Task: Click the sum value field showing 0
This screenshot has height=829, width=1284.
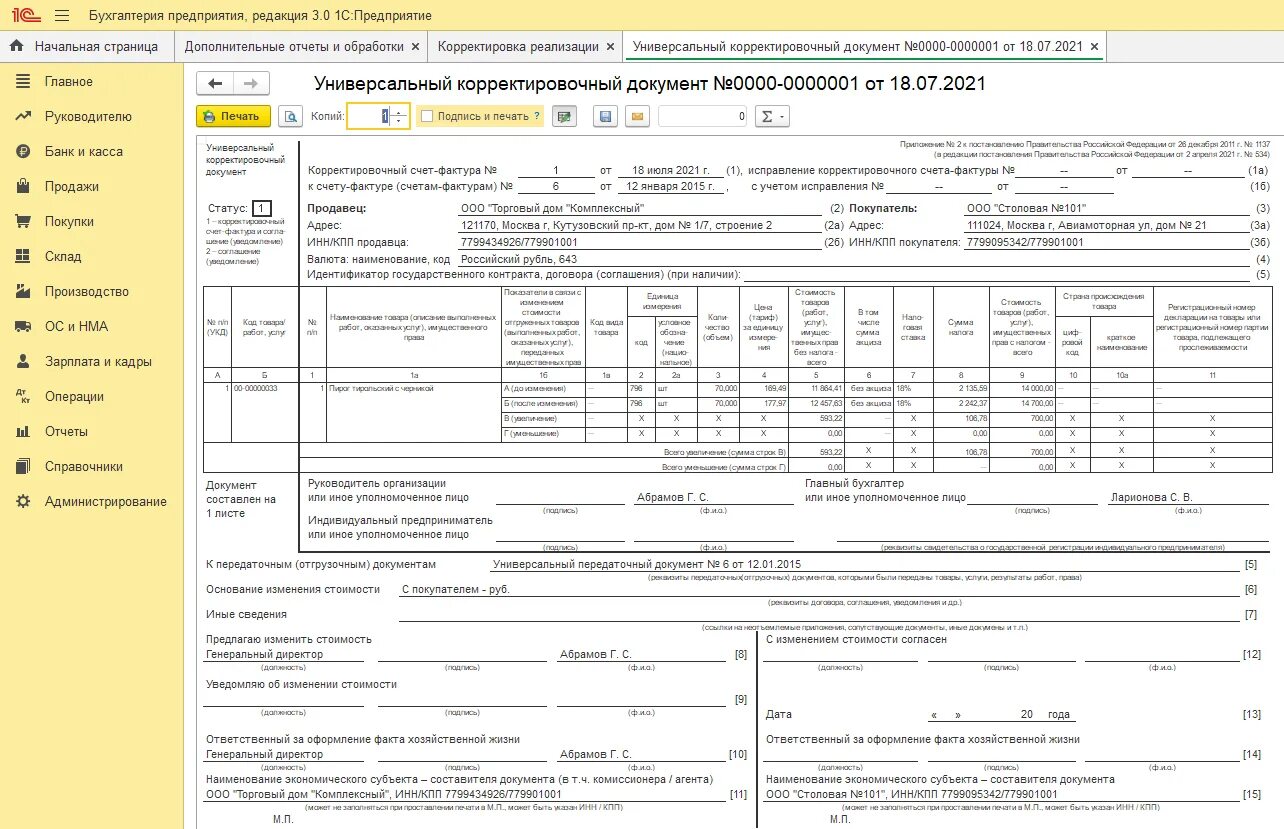Action: click(703, 116)
